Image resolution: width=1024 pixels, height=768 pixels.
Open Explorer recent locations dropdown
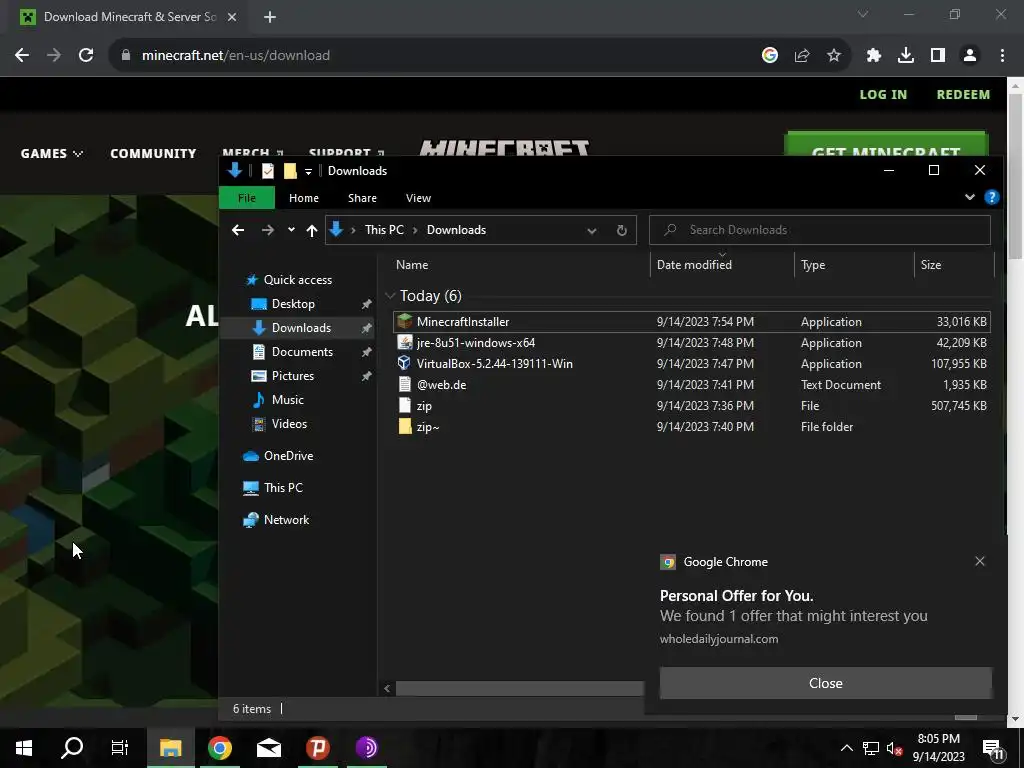291,230
